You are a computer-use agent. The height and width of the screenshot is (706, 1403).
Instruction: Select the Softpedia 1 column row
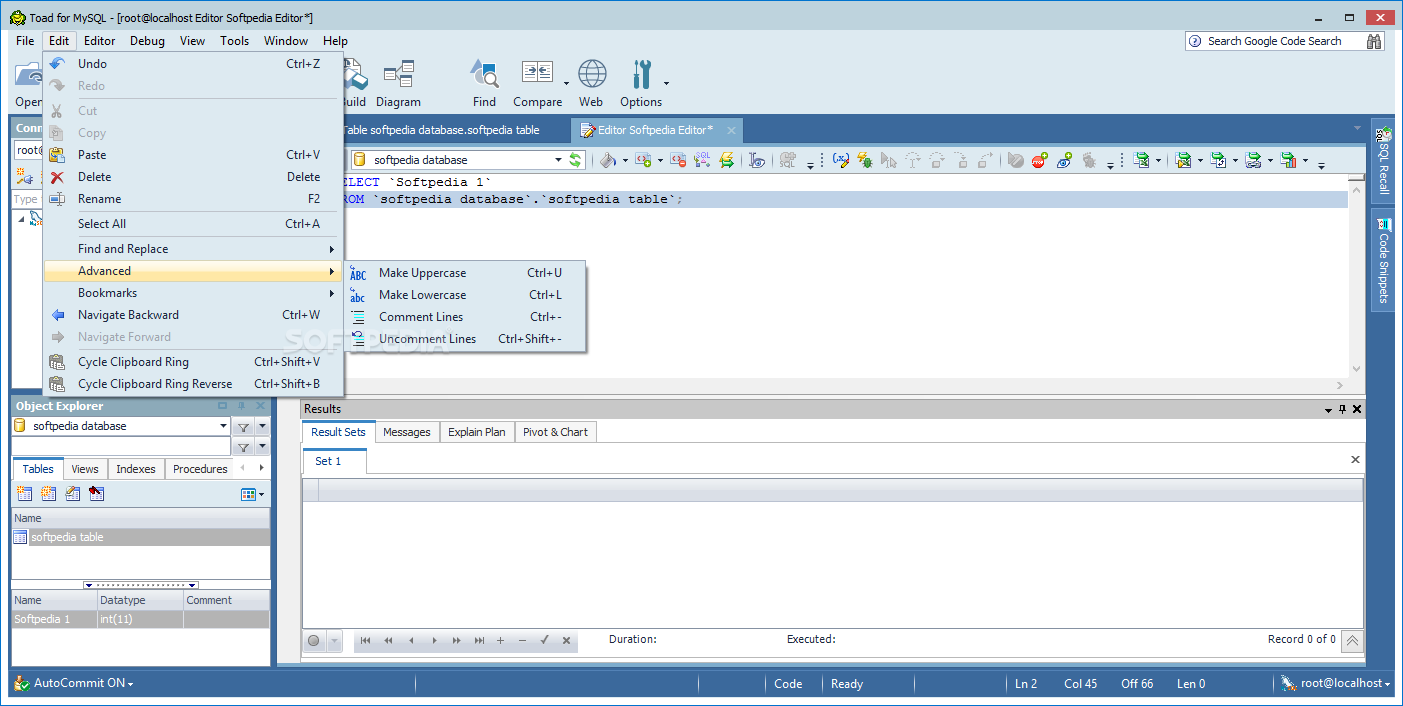pyautogui.click(x=140, y=619)
